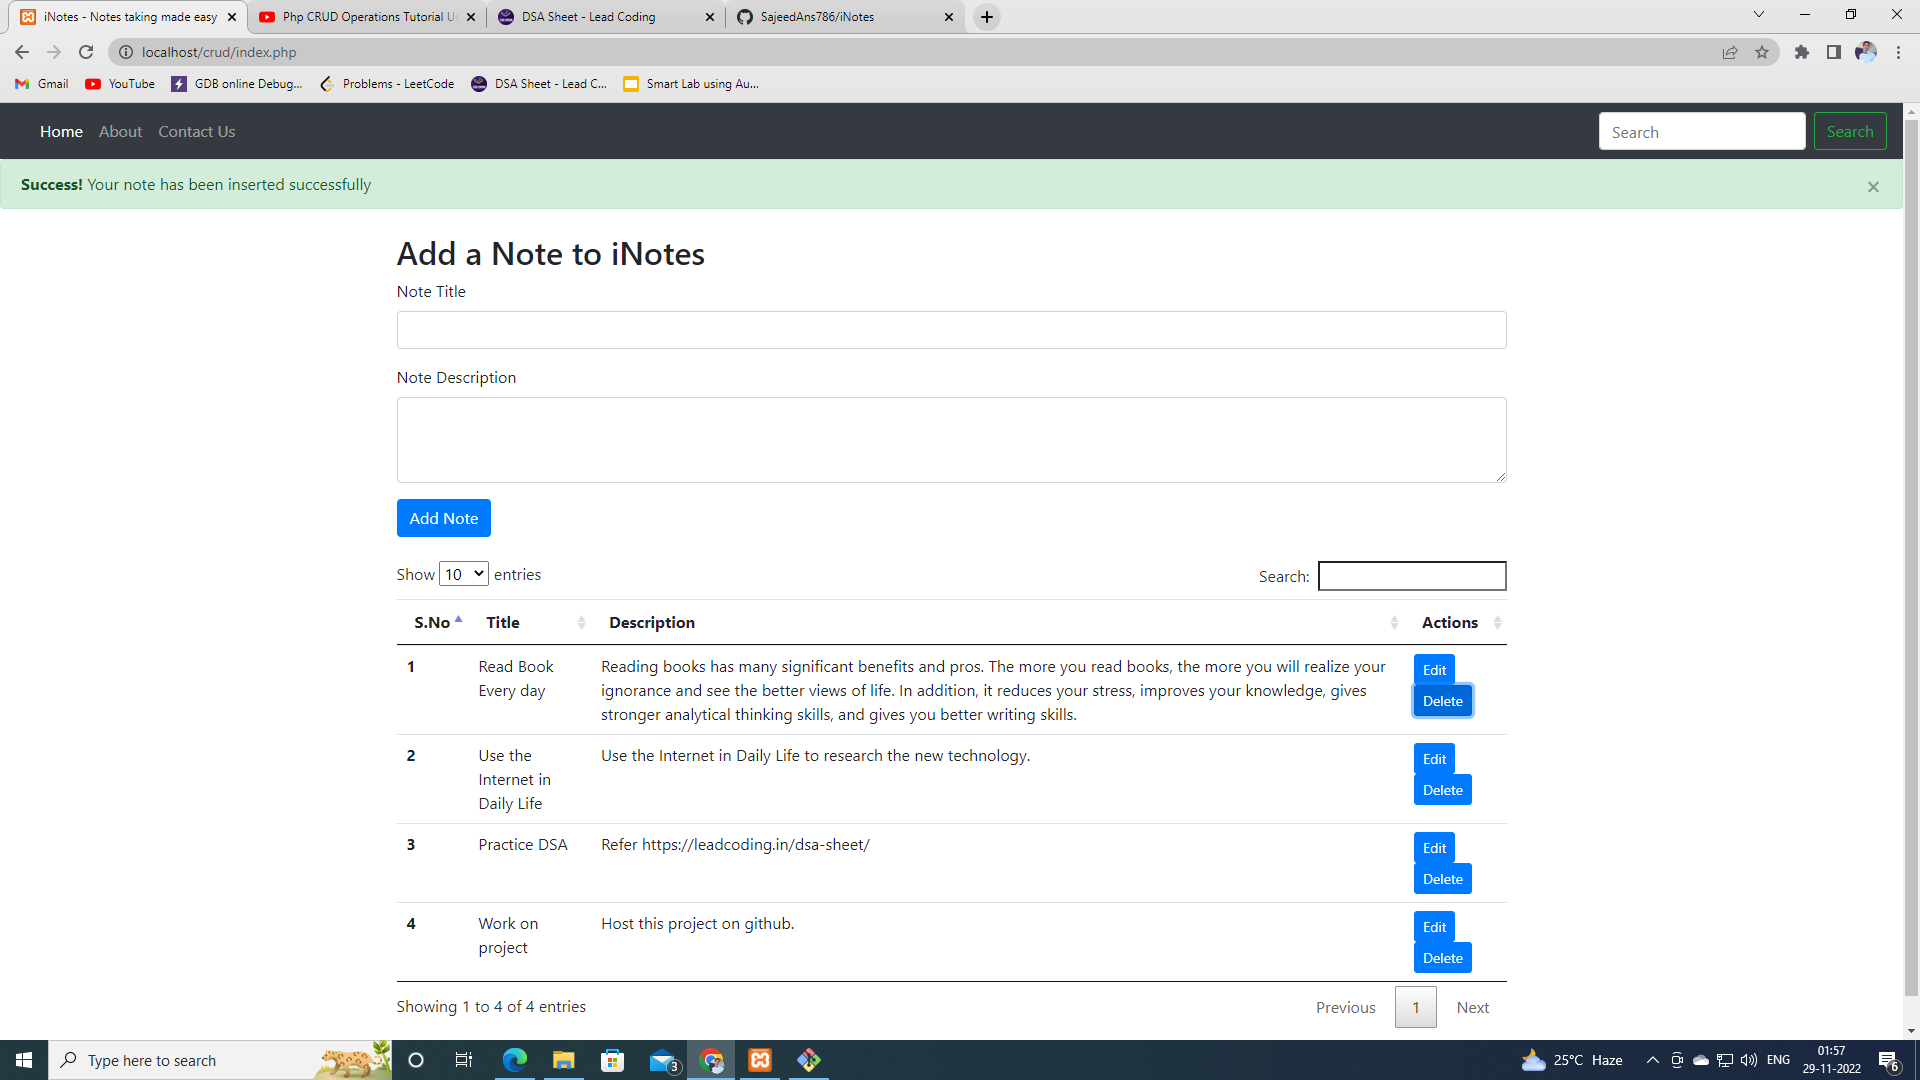Click the Add Note button
The image size is (1920, 1080).
click(444, 518)
